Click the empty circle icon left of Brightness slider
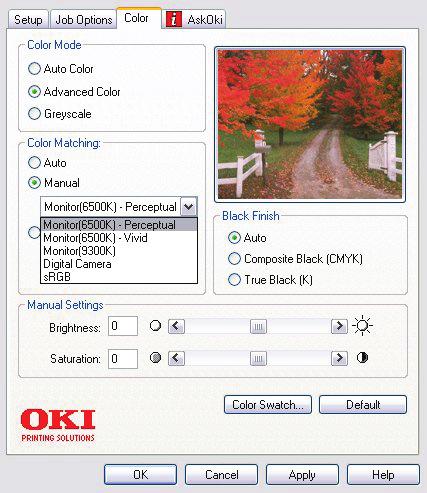 pyautogui.click(x=155, y=326)
